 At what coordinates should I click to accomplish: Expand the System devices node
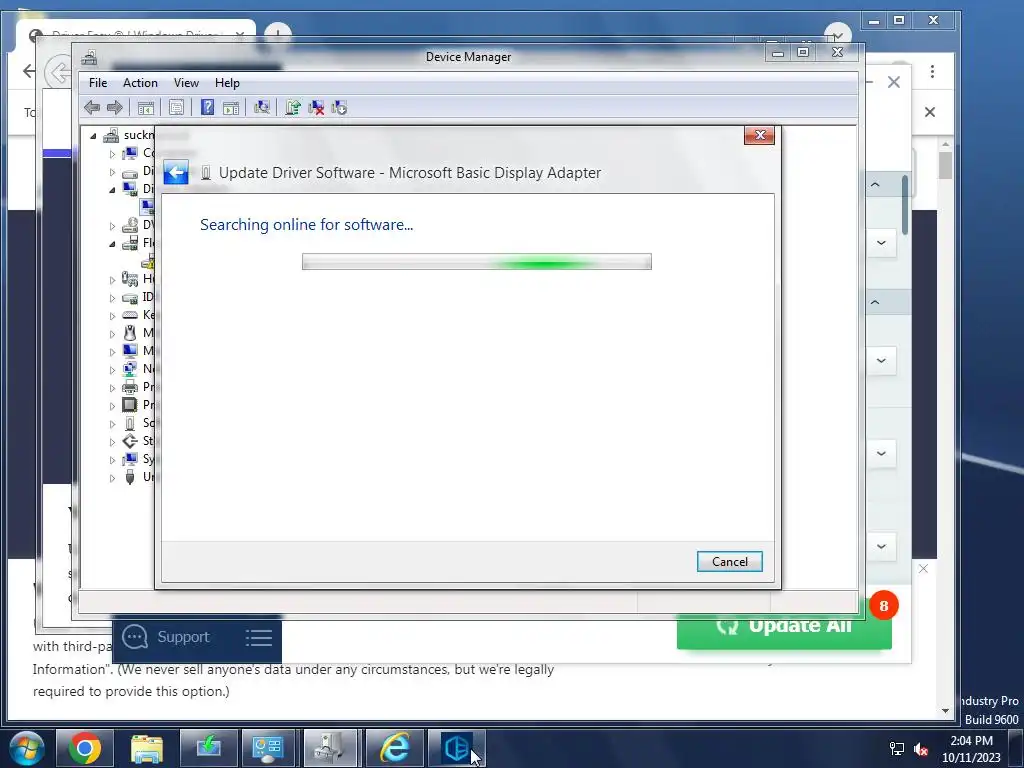112,460
